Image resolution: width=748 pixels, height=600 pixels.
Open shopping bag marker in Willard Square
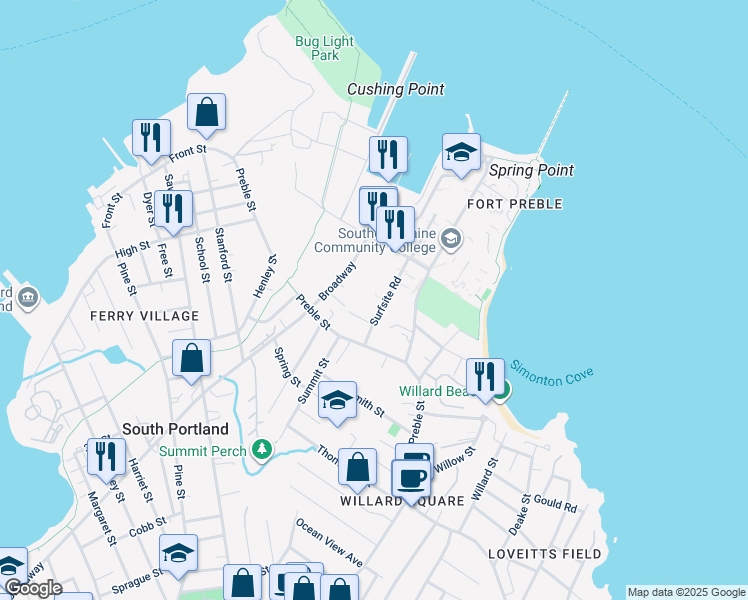pyautogui.click(x=357, y=468)
